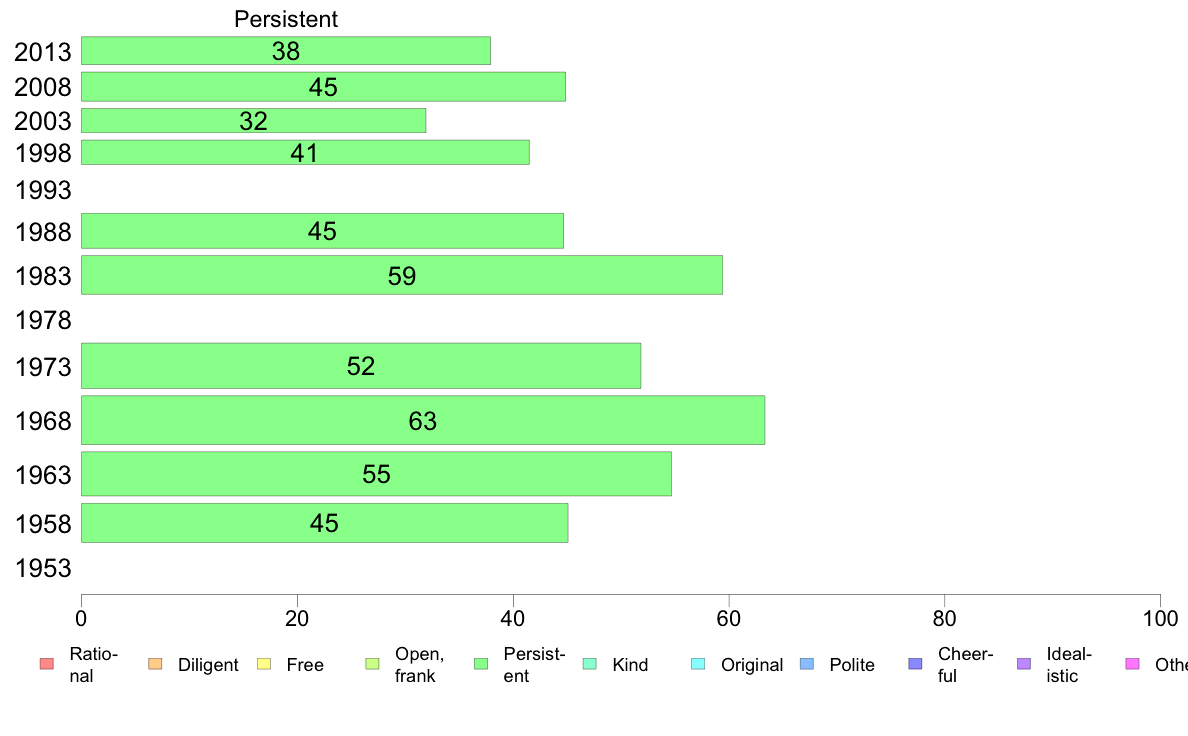Click the Polite legend text label
The image size is (1188, 736).
[852, 665]
